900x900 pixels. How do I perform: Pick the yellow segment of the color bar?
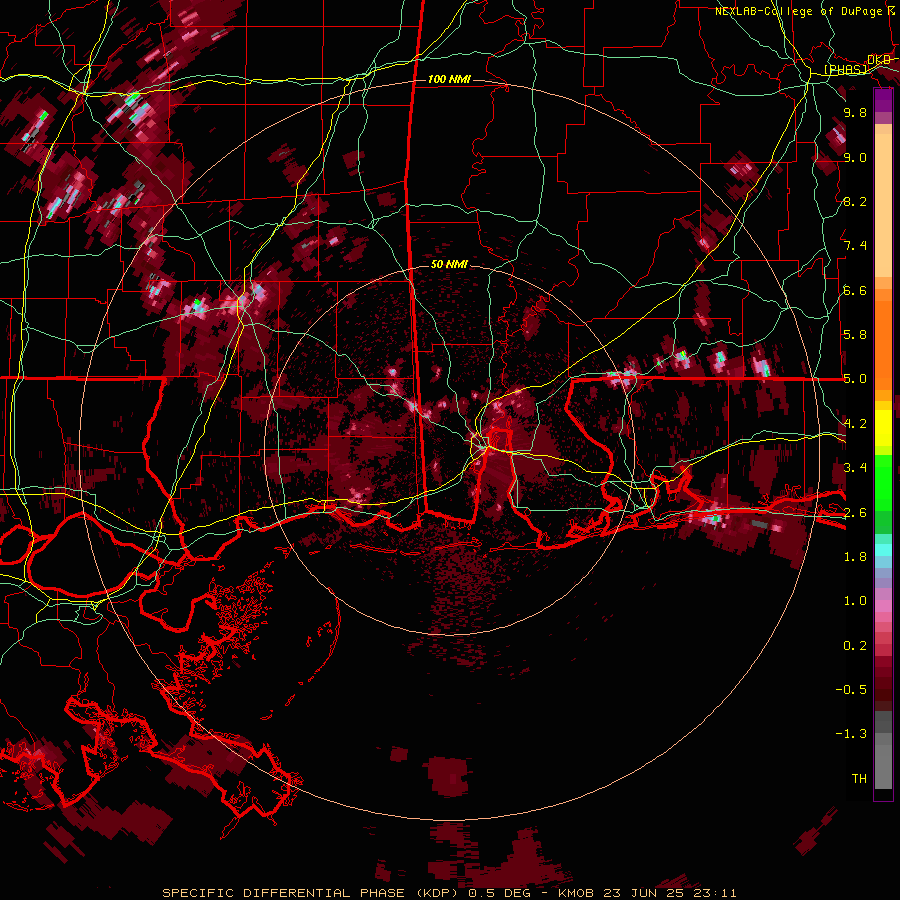coord(883,428)
